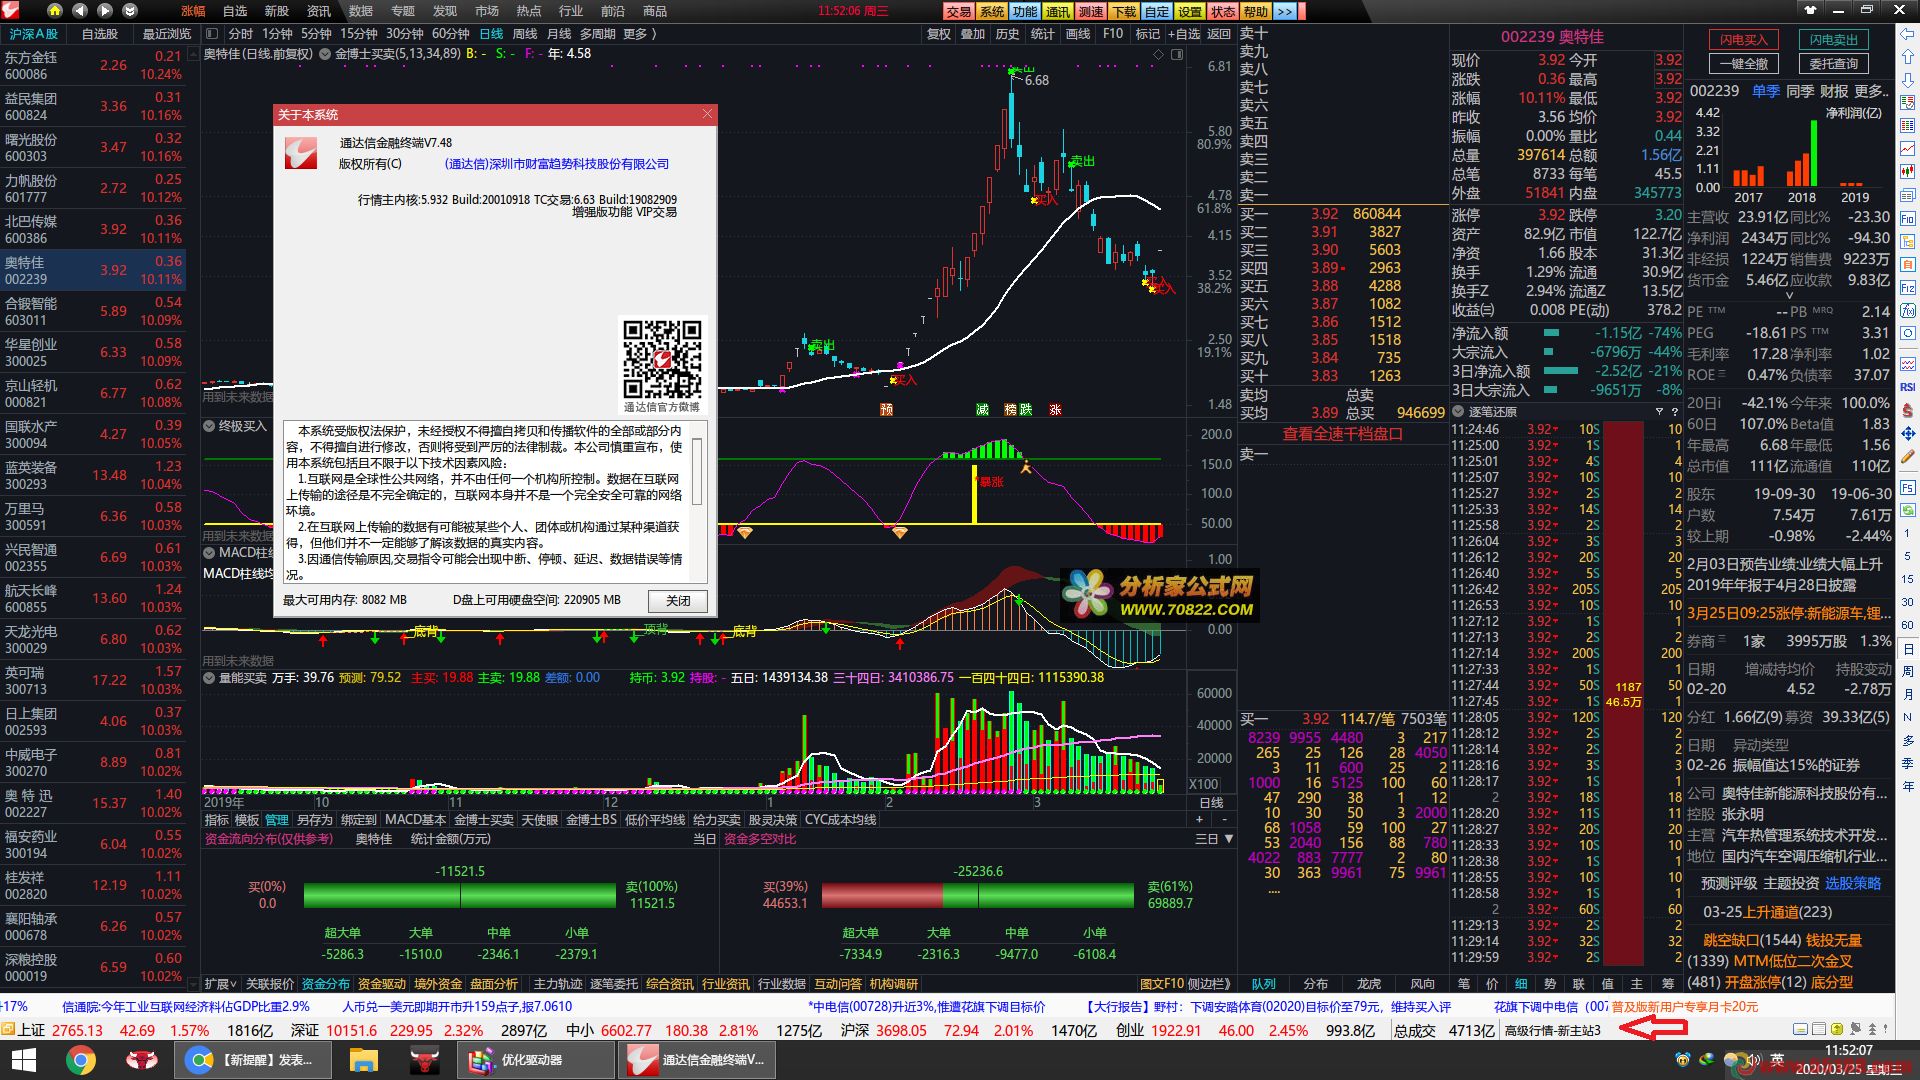Select 京山轻机 000821 in stock list
Screen dimensions: 1920x1080
point(93,393)
